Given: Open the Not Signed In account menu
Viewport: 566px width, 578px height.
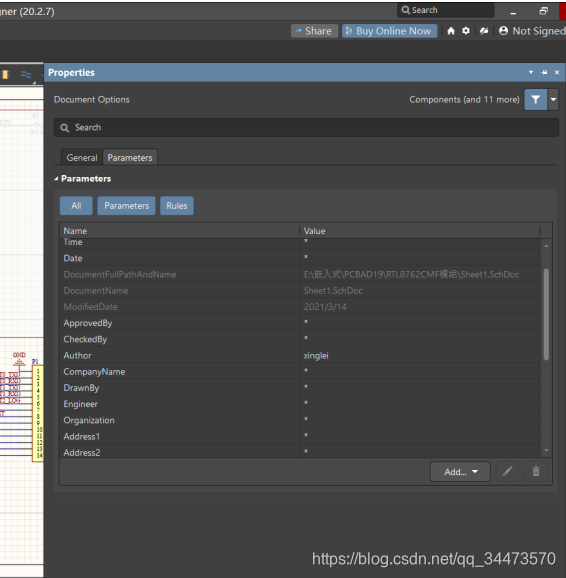Looking at the screenshot, I should (x=532, y=31).
